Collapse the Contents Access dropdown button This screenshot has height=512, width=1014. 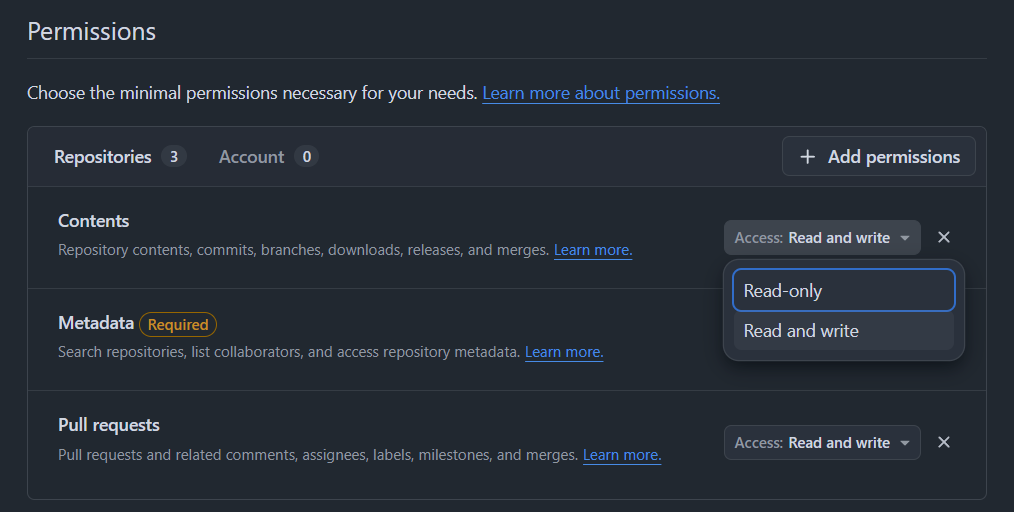click(821, 238)
